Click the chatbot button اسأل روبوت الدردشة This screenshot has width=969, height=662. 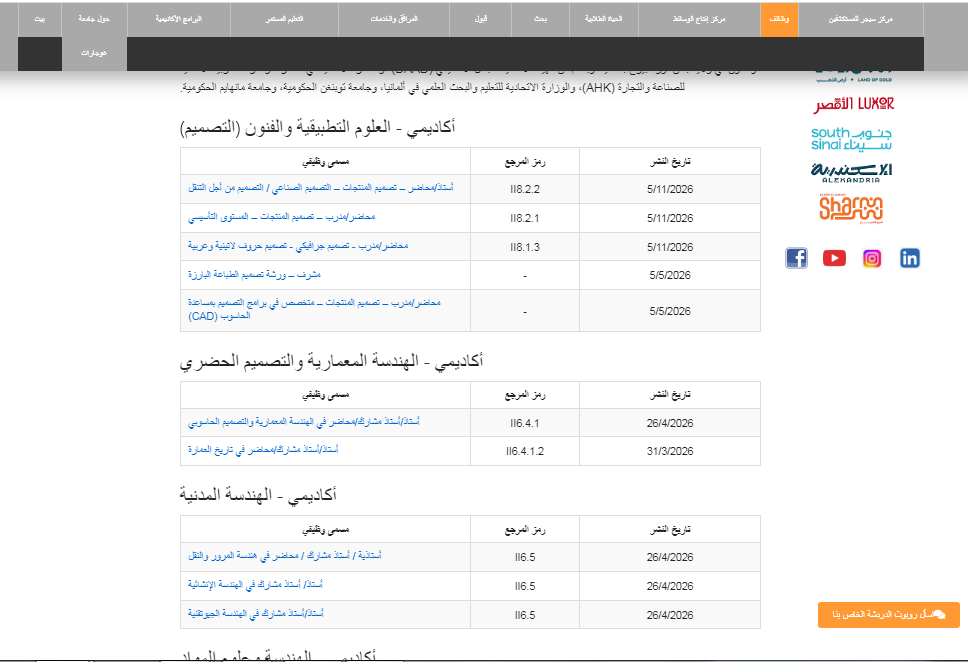coord(889,615)
